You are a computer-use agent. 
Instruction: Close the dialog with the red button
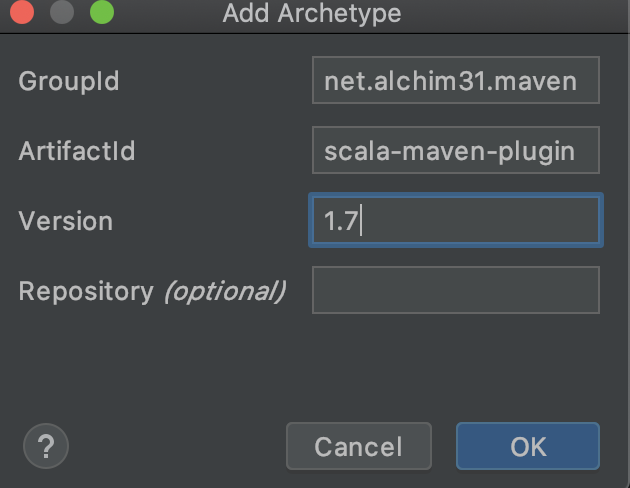pos(22,12)
